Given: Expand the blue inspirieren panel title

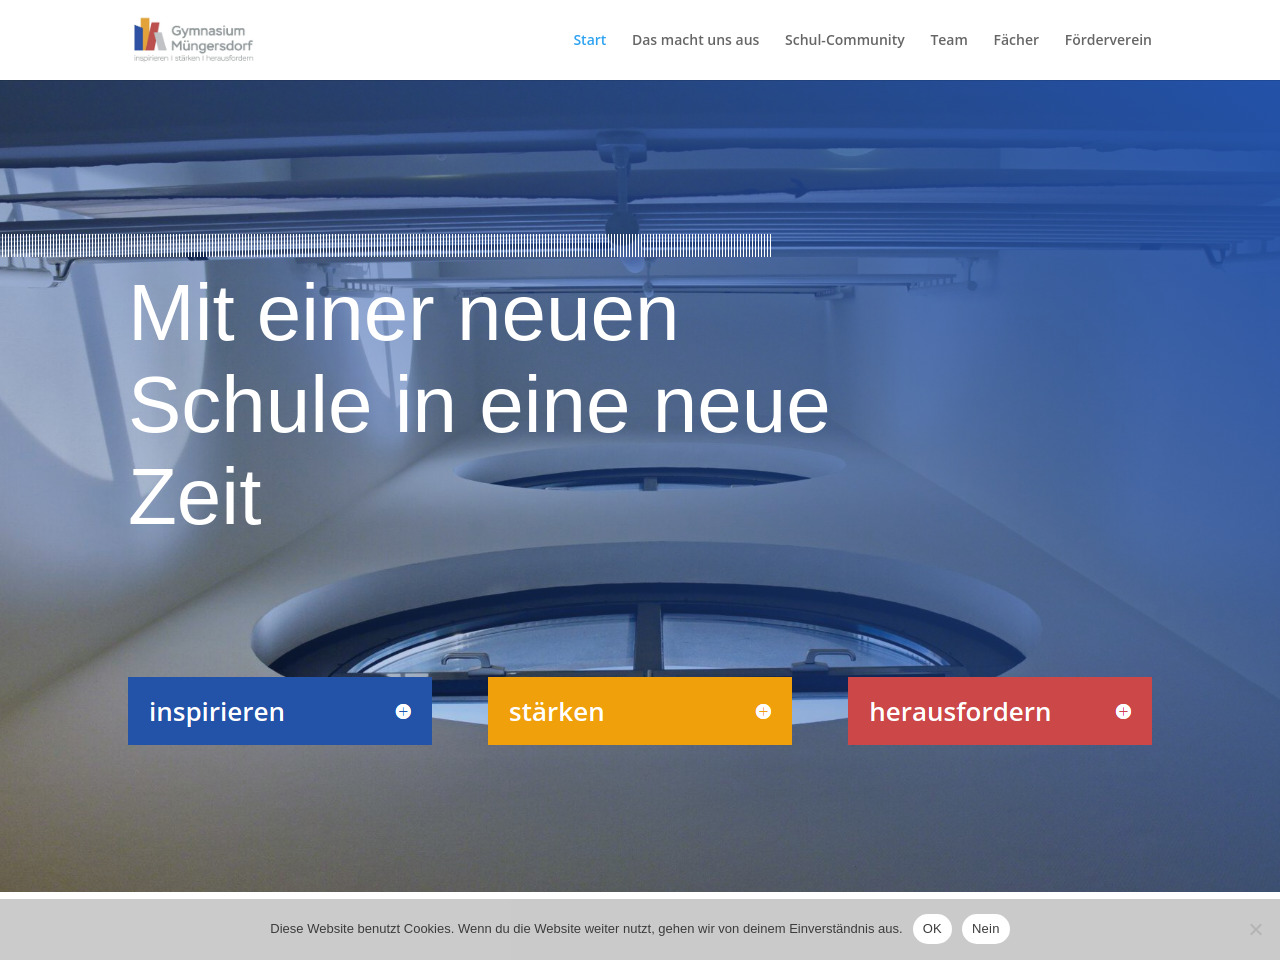Looking at the screenshot, I should [217, 712].
